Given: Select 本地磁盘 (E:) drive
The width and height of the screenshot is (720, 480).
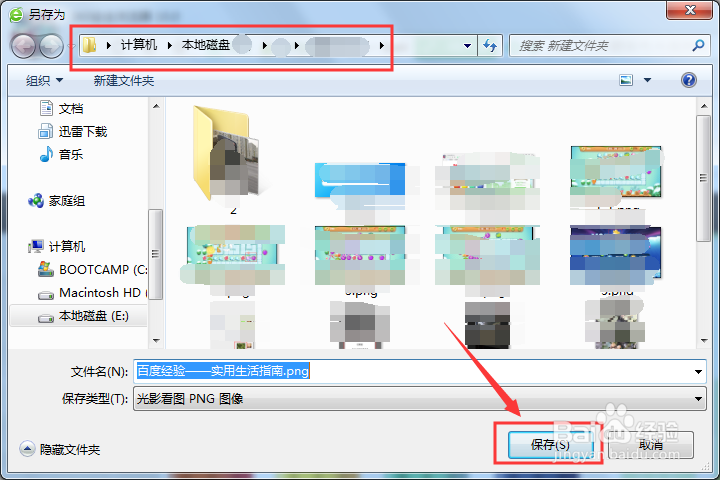Looking at the screenshot, I should [x=94, y=316].
